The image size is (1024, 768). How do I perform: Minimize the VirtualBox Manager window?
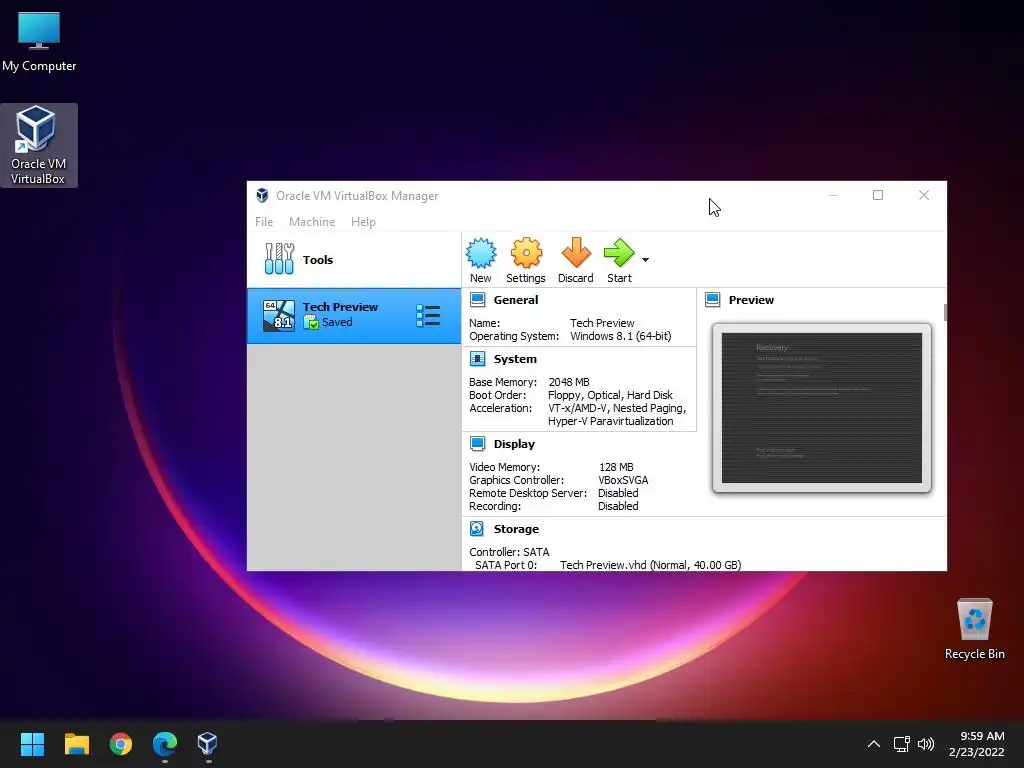tap(833, 195)
